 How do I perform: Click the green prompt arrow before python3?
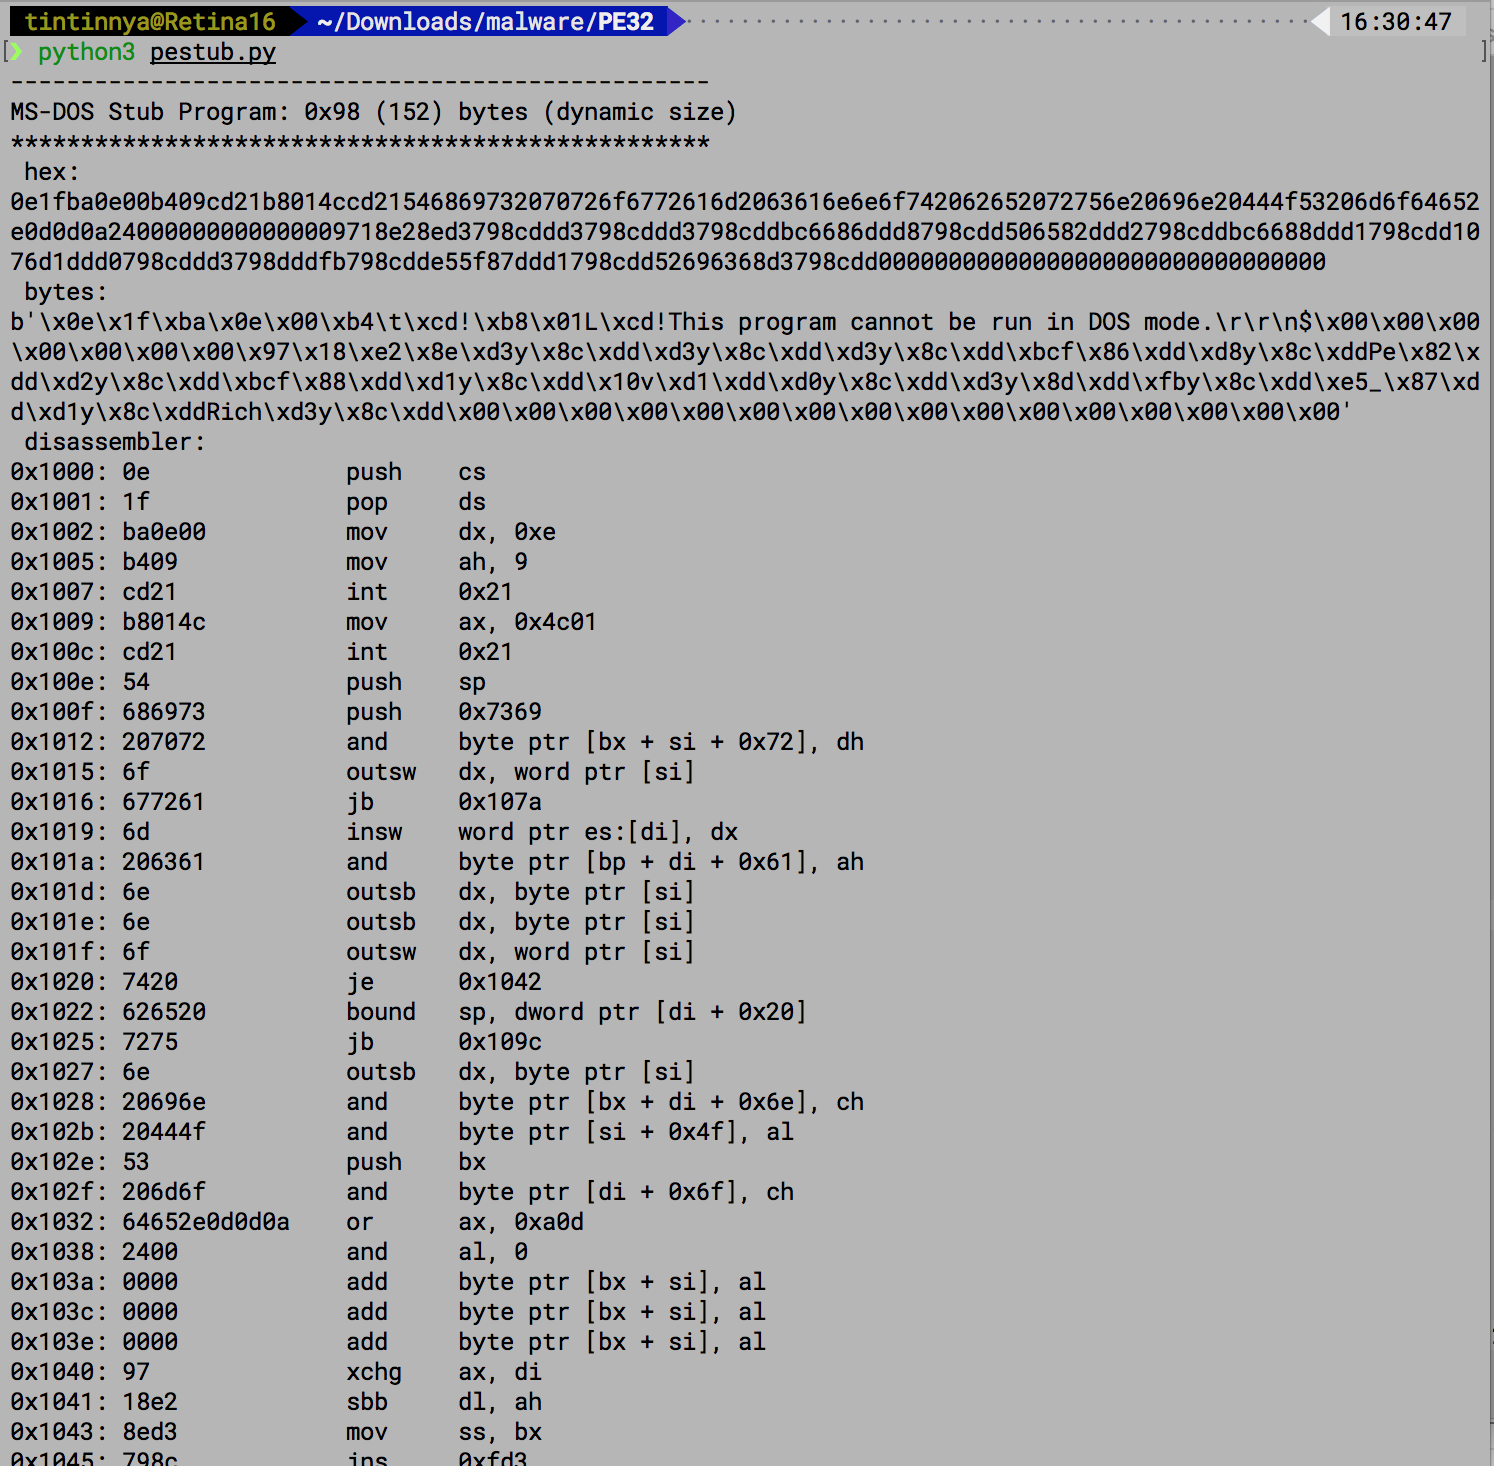click(16, 51)
